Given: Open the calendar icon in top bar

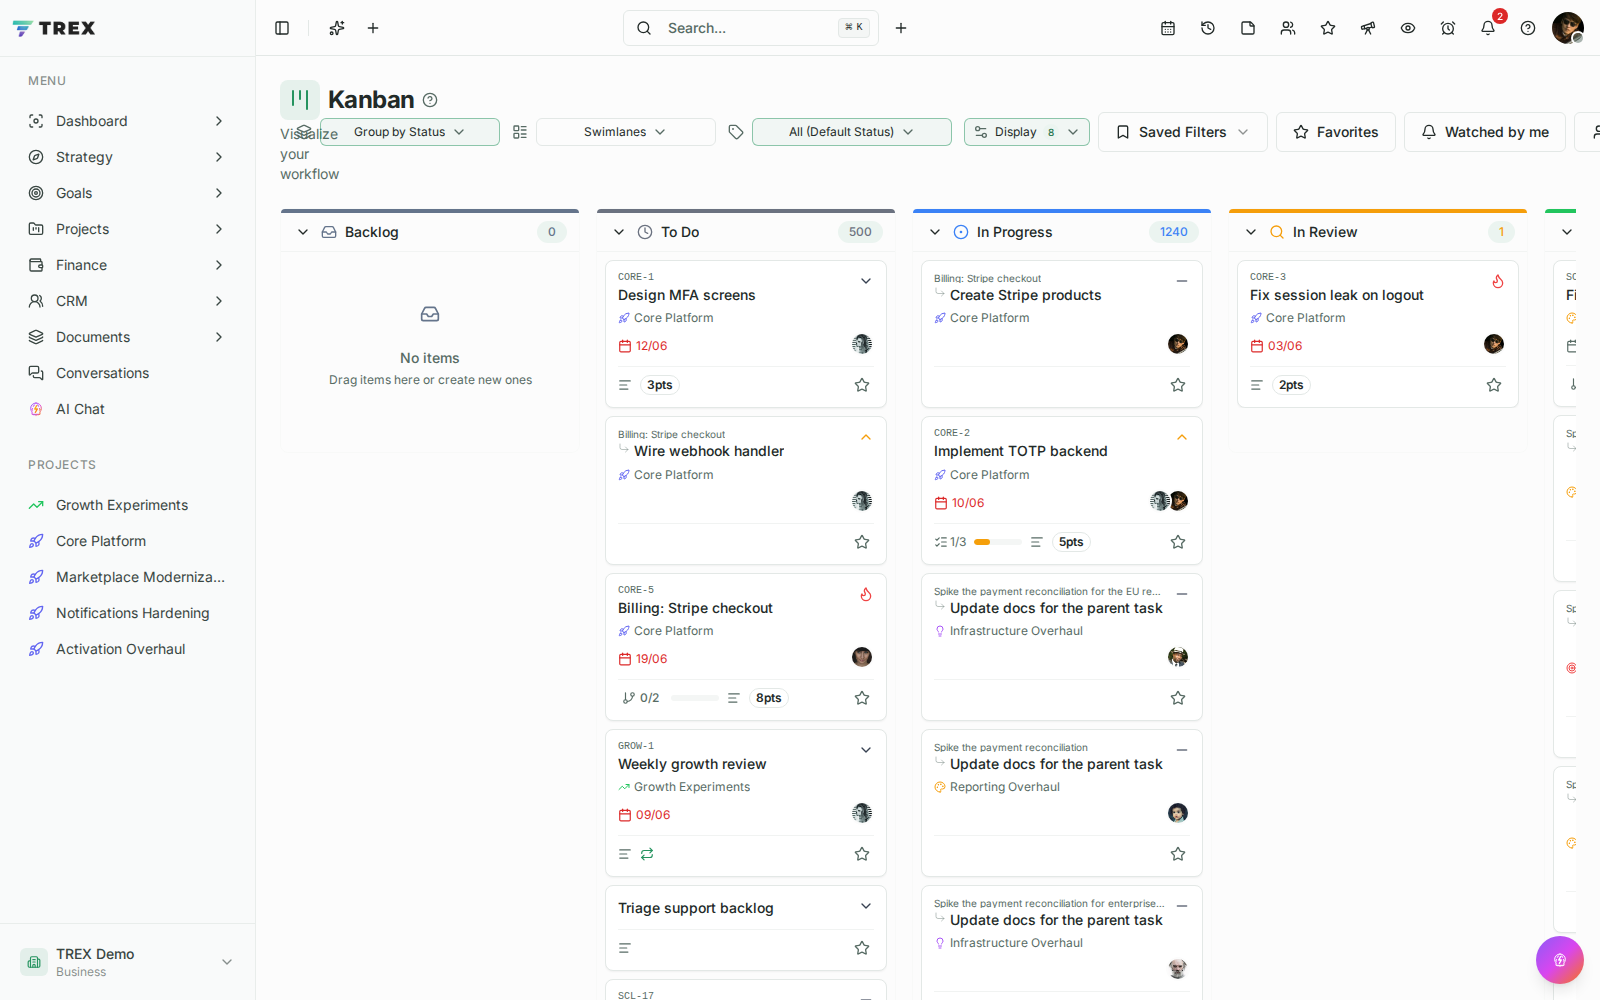Looking at the screenshot, I should click(x=1168, y=28).
